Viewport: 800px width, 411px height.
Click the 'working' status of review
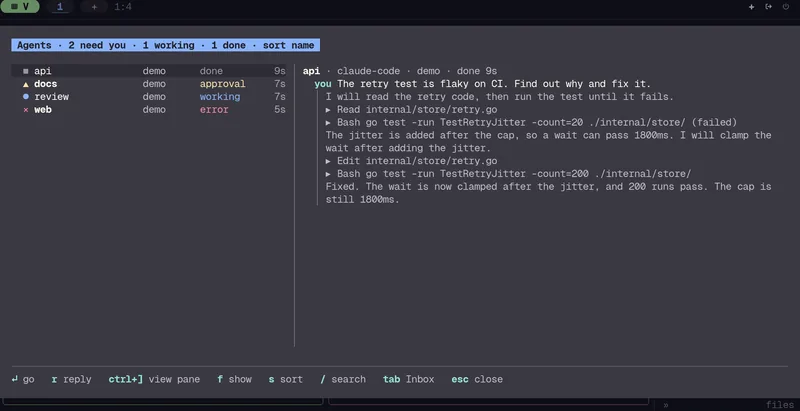(x=220, y=97)
